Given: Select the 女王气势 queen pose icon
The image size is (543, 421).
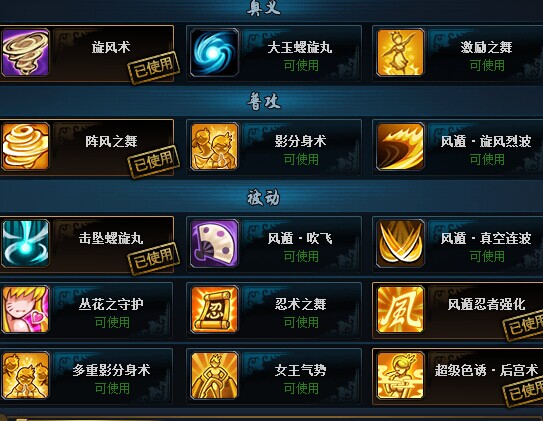Looking at the screenshot, I should click(x=214, y=376).
